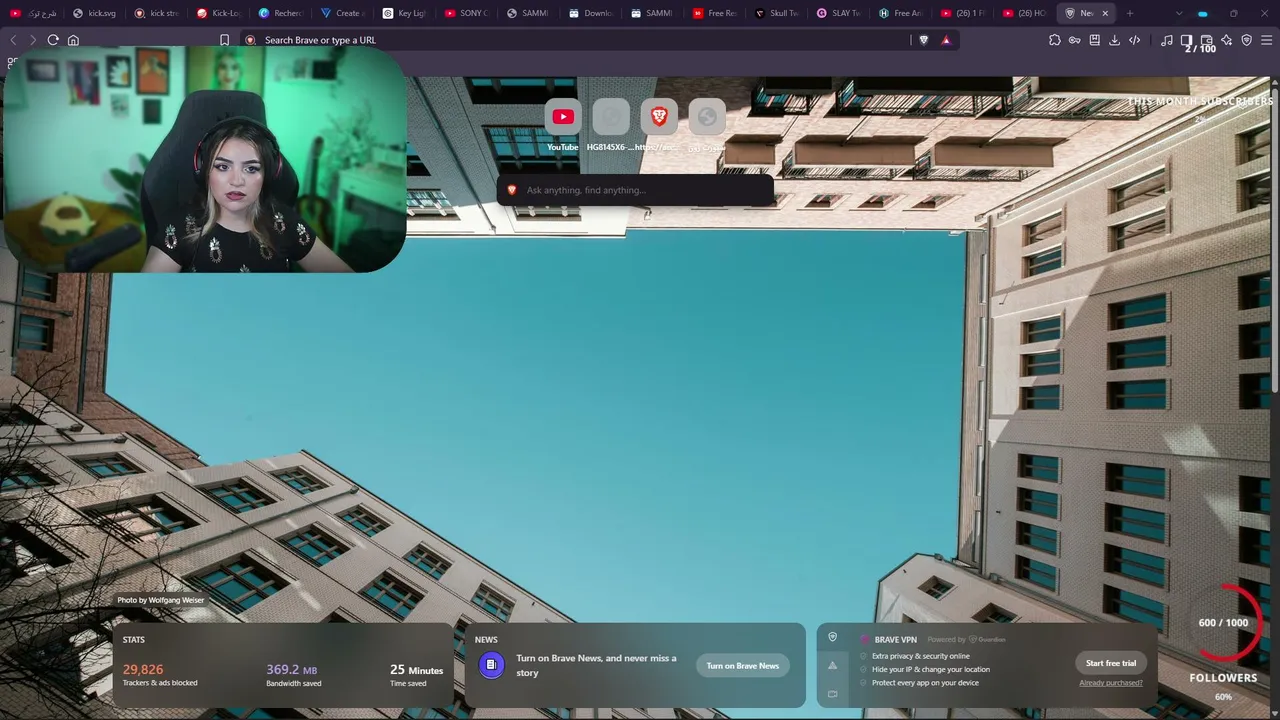Select the Rewards triangle tab in widget

832,666
